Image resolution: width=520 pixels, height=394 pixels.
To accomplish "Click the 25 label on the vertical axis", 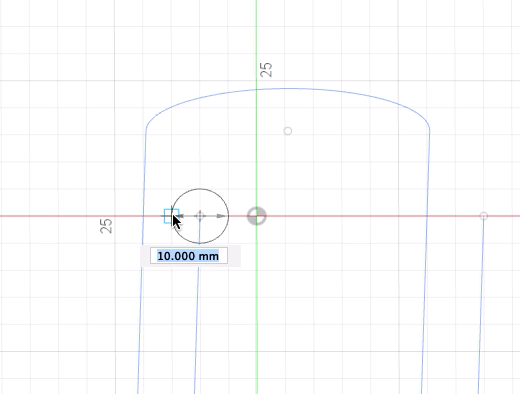I will pyautogui.click(x=266, y=70).
